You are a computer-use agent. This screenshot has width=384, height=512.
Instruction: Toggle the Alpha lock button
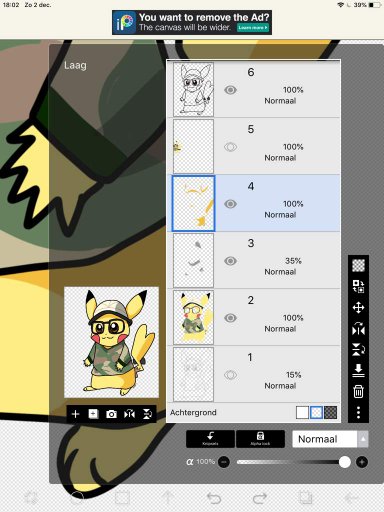tap(260, 439)
